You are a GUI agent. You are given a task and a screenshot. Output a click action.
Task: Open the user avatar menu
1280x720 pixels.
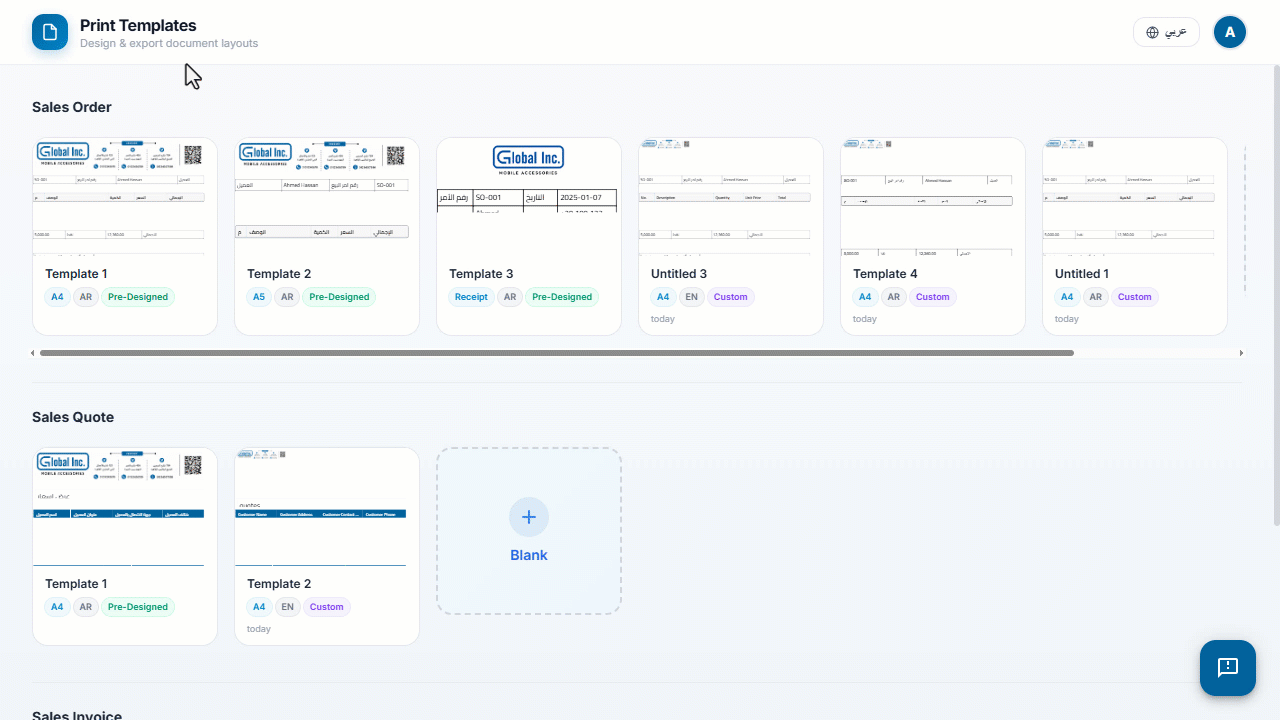(x=1230, y=32)
